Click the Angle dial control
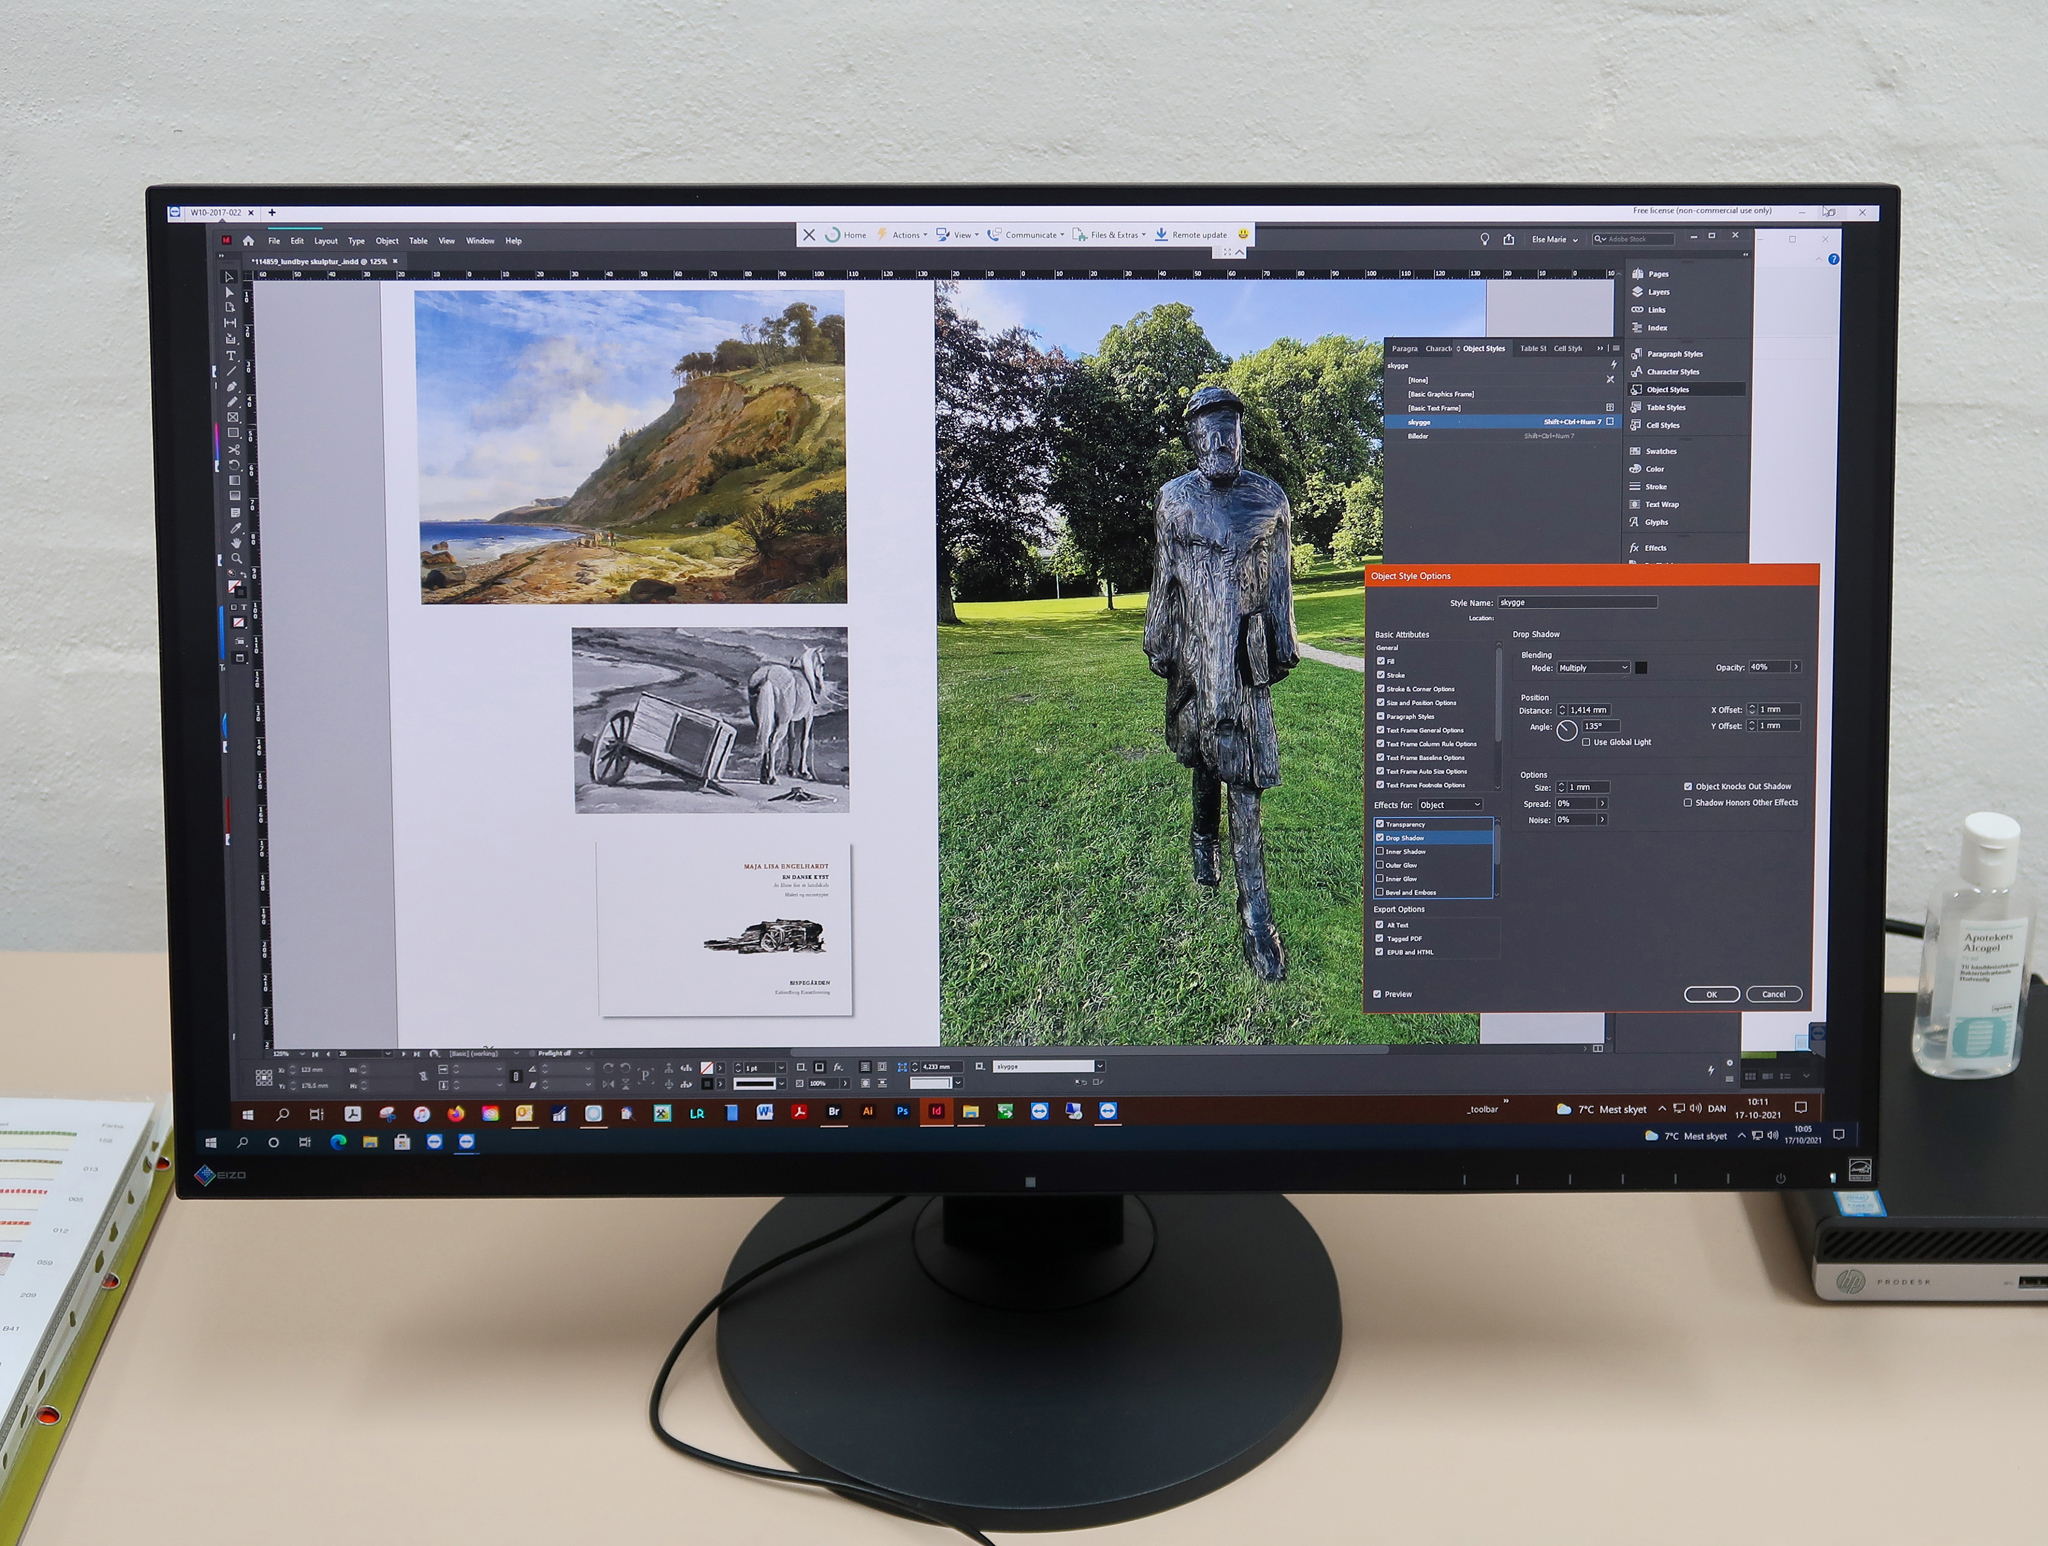Viewport: 2048px width, 1546px height. click(1567, 731)
